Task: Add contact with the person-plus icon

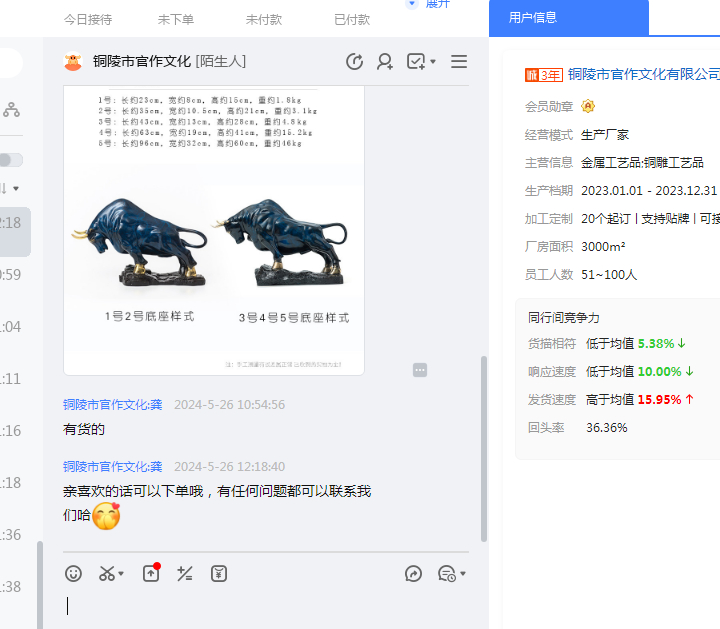Action: coord(384,62)
